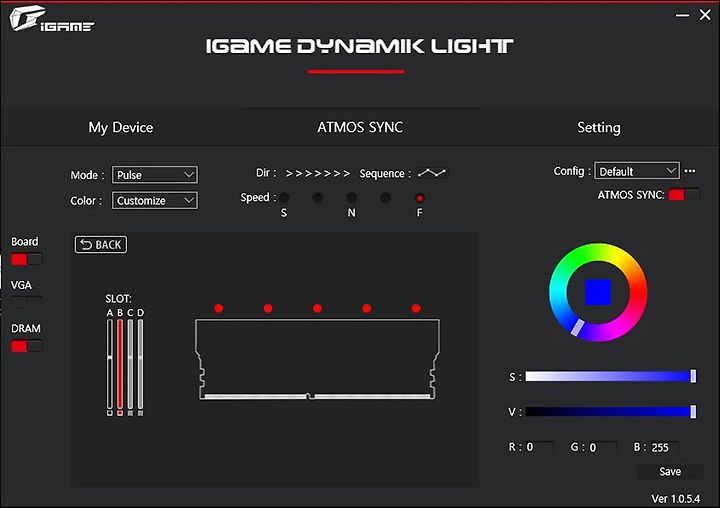This screenshot has height=508, width=720.
Task: Toggle the DRAM lighting switch
Action: tap(27, 346)
